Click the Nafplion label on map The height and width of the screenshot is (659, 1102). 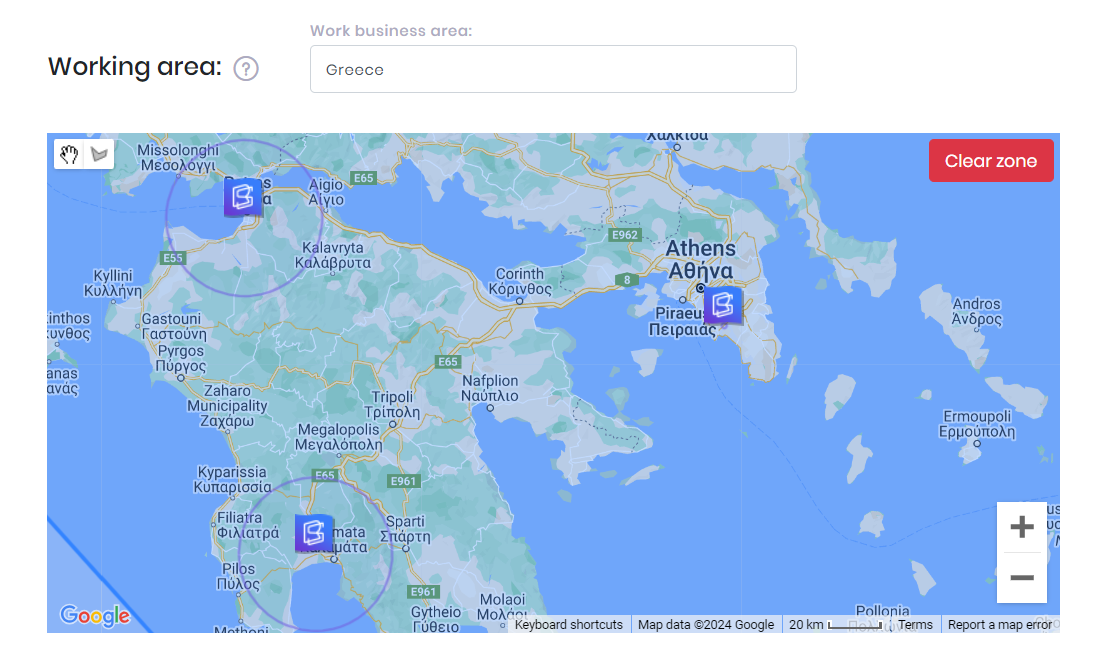click(490, 388)
